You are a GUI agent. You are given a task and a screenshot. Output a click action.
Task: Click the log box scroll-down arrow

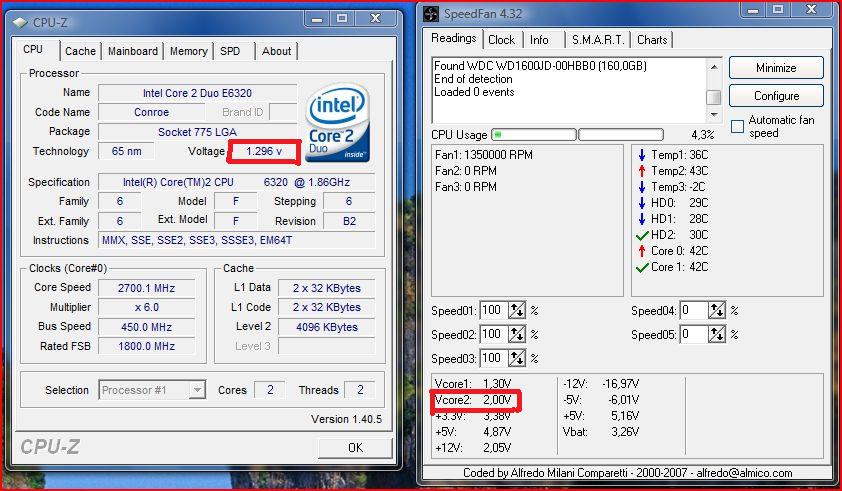coord(714,114)
